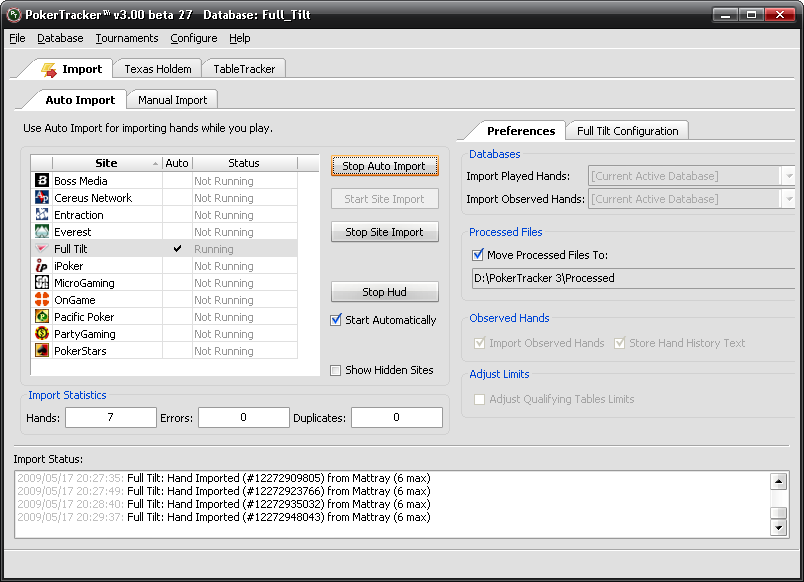804x582 pixels.
Task: Click the MicroGaming site icon
Action: 42,283
